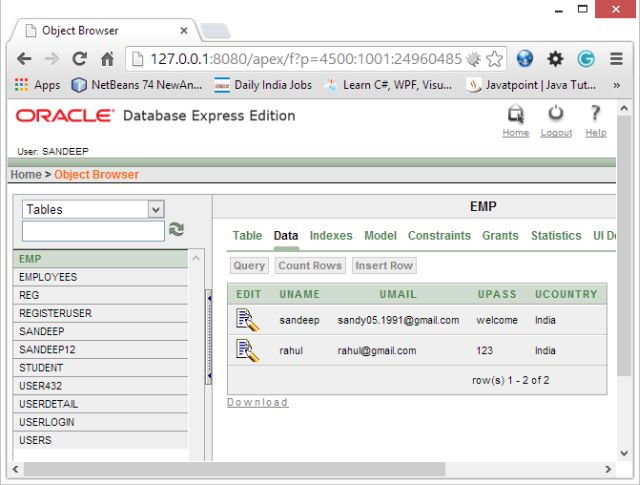The height and width of the screenshot is (485, 640).
Task: Click the Home breadcrumb link
Action: [26, 175]
